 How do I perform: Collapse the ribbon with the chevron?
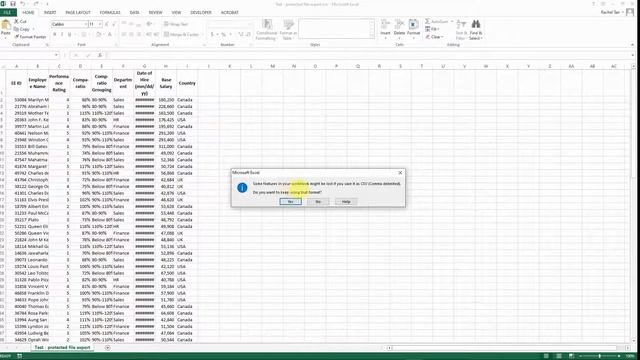tap(633, 45)
